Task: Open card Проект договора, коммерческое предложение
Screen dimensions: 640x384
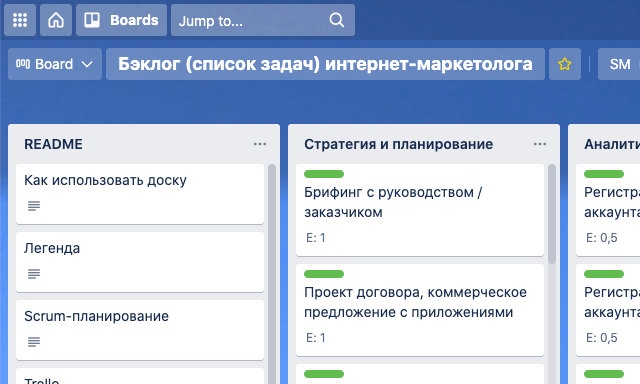Action: coord(420,310)
